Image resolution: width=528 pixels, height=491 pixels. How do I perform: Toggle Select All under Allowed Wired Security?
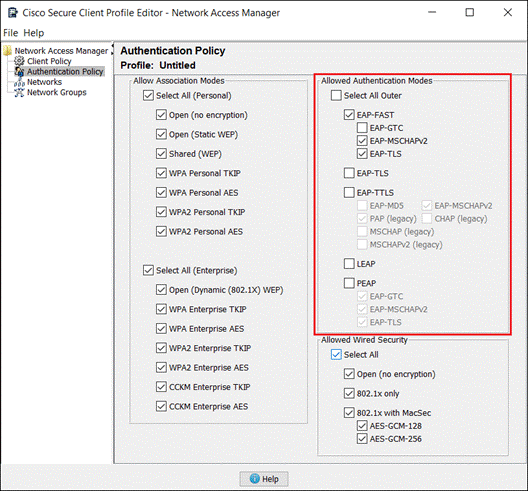336,355
